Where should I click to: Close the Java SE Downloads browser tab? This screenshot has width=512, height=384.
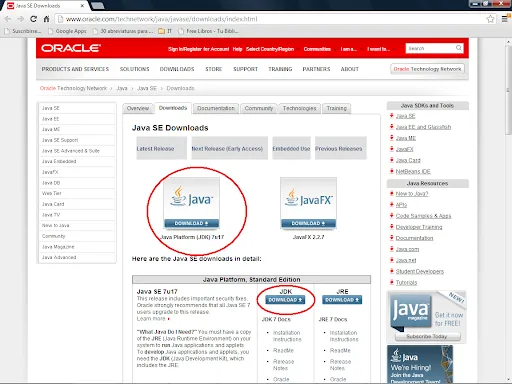click(x=82, y=6)
